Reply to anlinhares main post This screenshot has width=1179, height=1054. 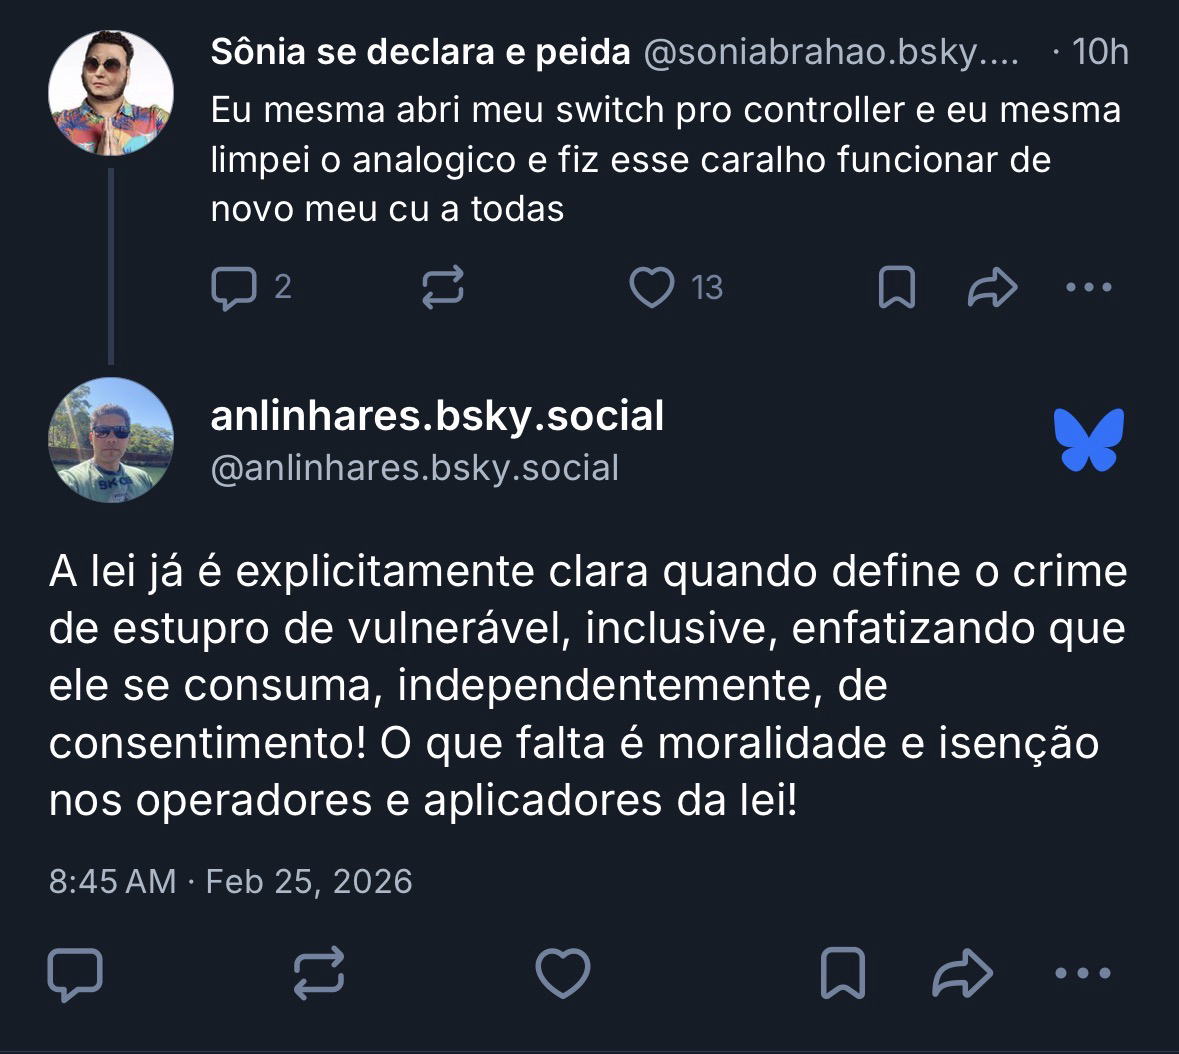(75, 974)
